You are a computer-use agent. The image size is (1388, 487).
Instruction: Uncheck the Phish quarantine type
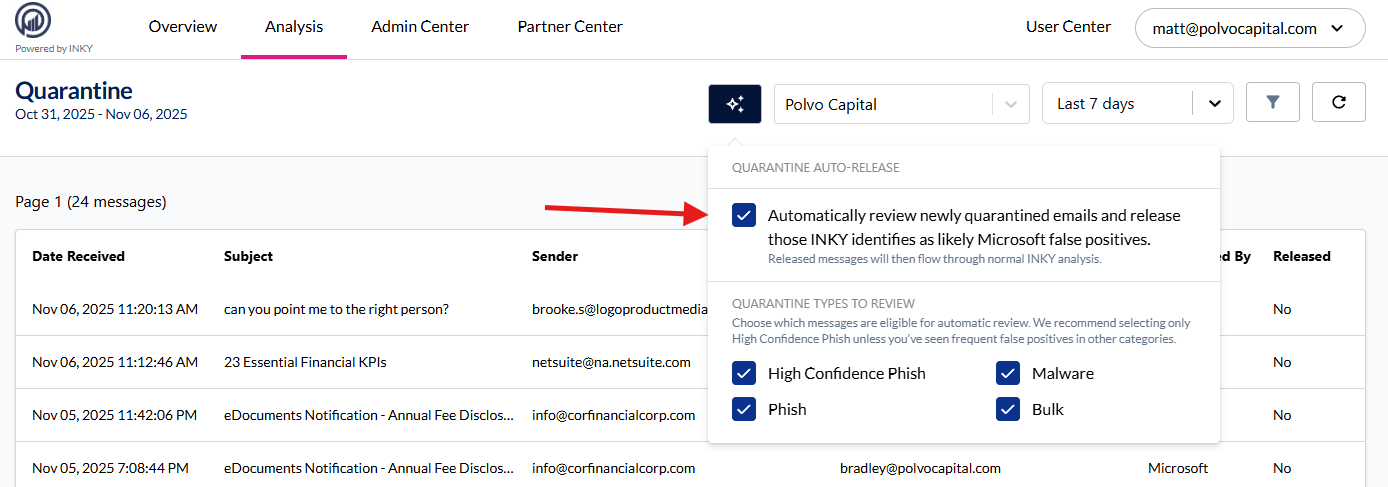click(x=744, y=409)
